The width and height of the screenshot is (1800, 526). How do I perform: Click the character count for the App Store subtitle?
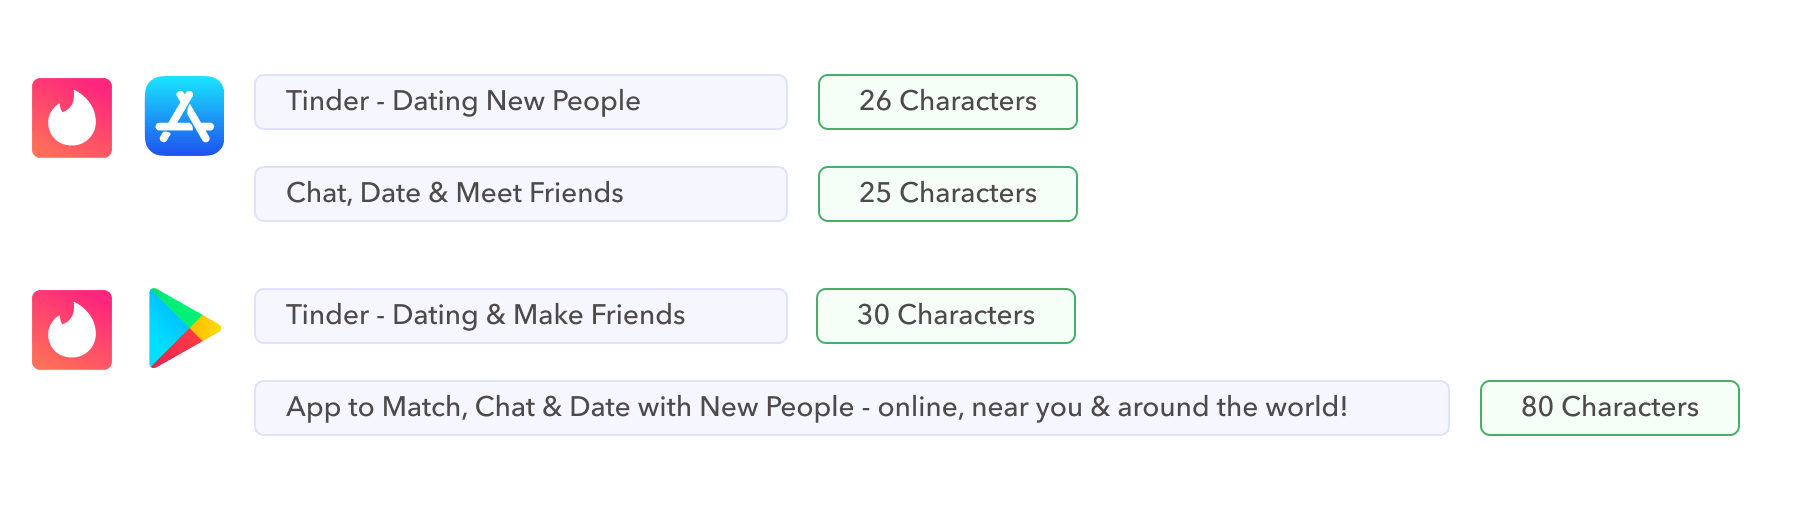point(947,194)
